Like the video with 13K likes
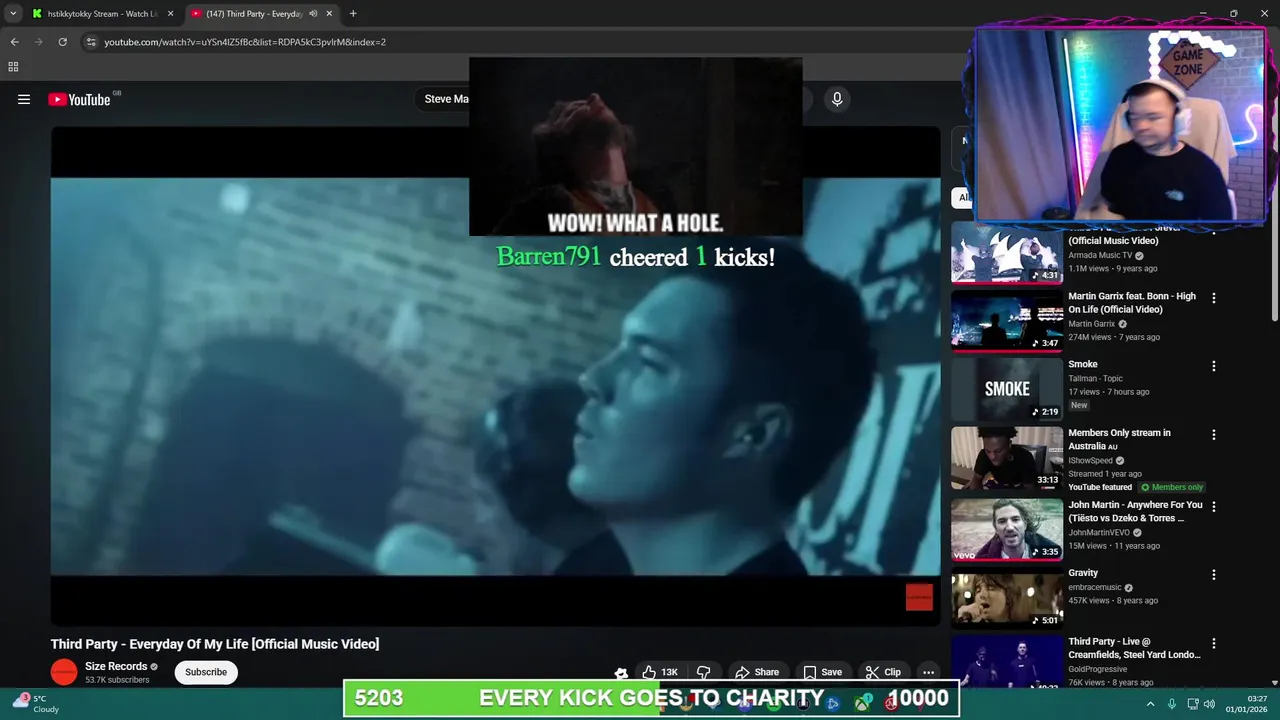 coord(661,672)
